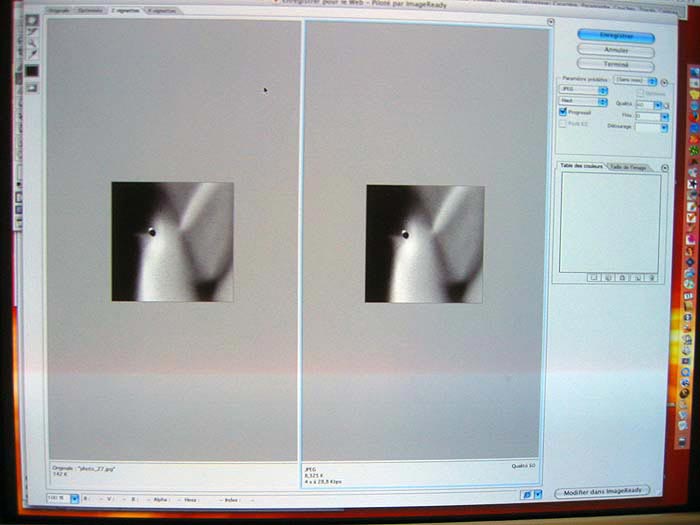Click the preview-in-browser icon at bottom

click(x=527, y=494)
